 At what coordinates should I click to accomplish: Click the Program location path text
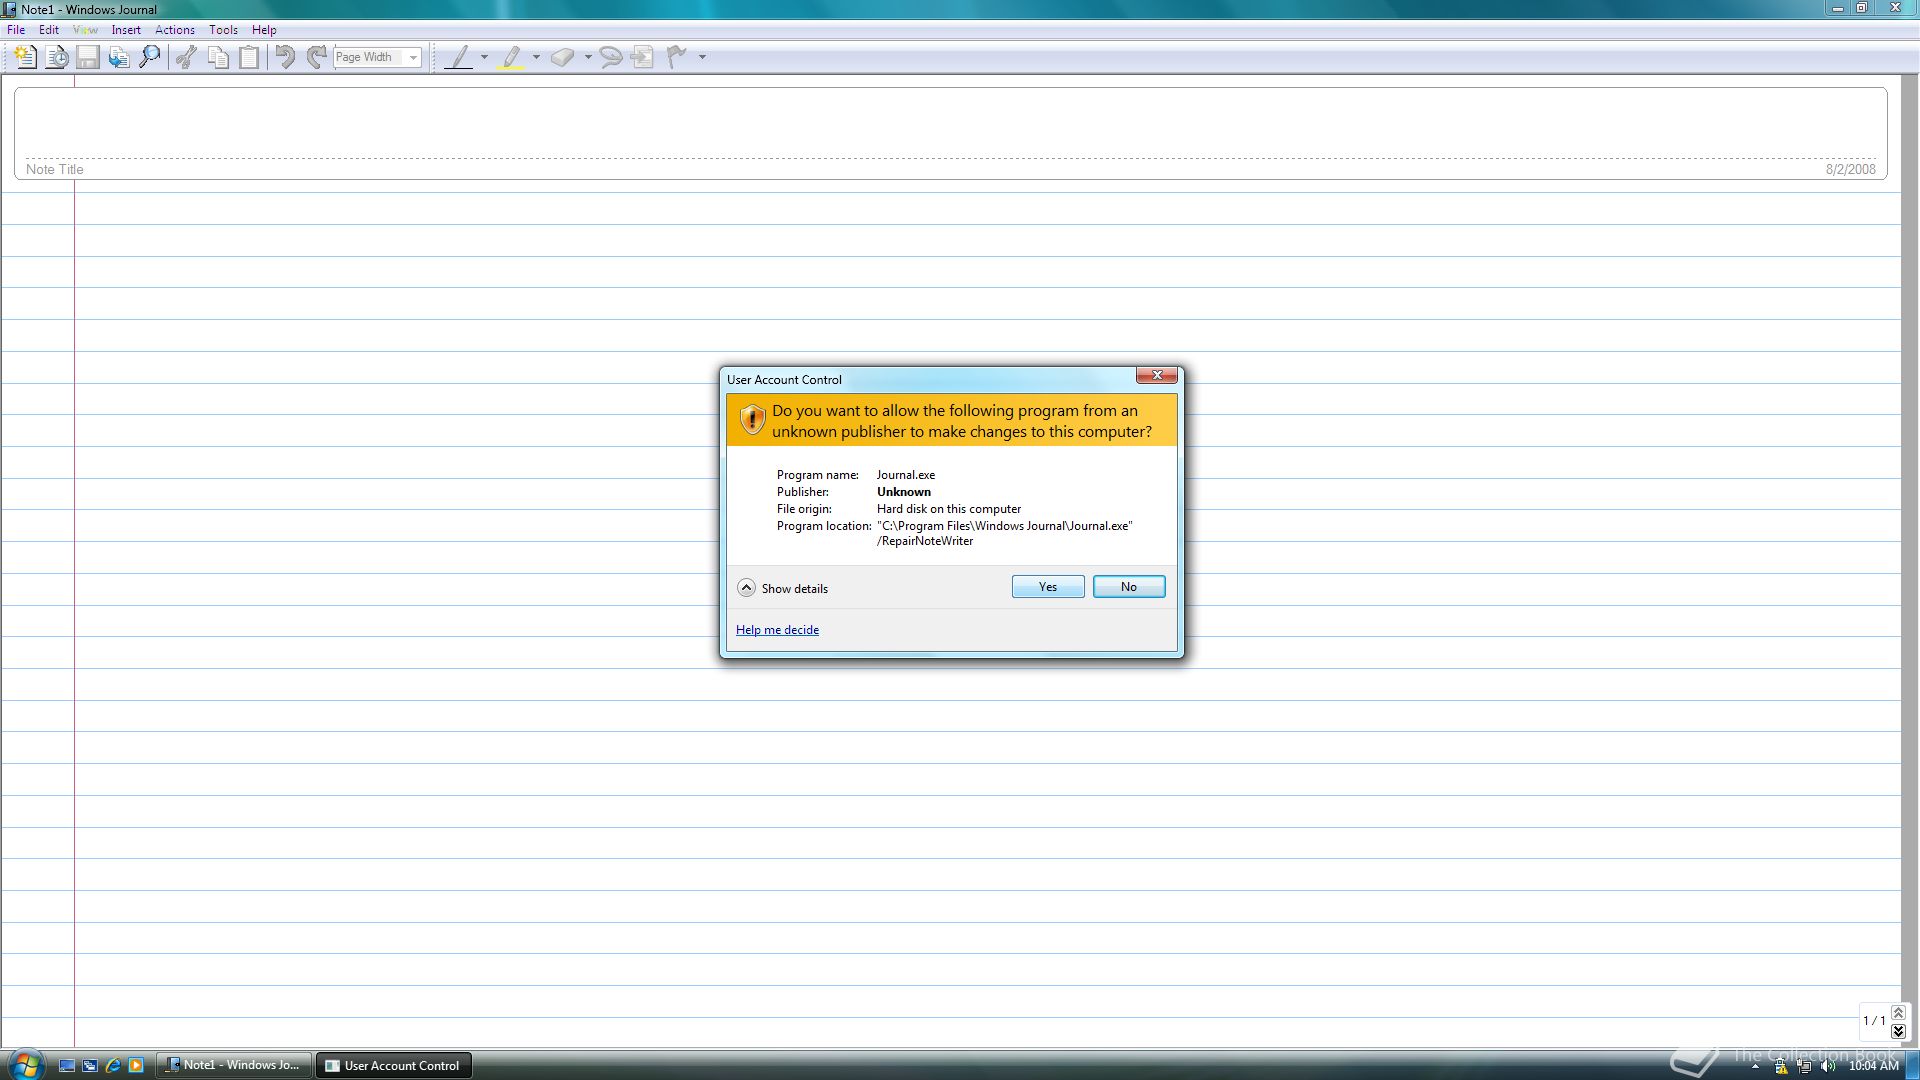tap(1005, 533)
